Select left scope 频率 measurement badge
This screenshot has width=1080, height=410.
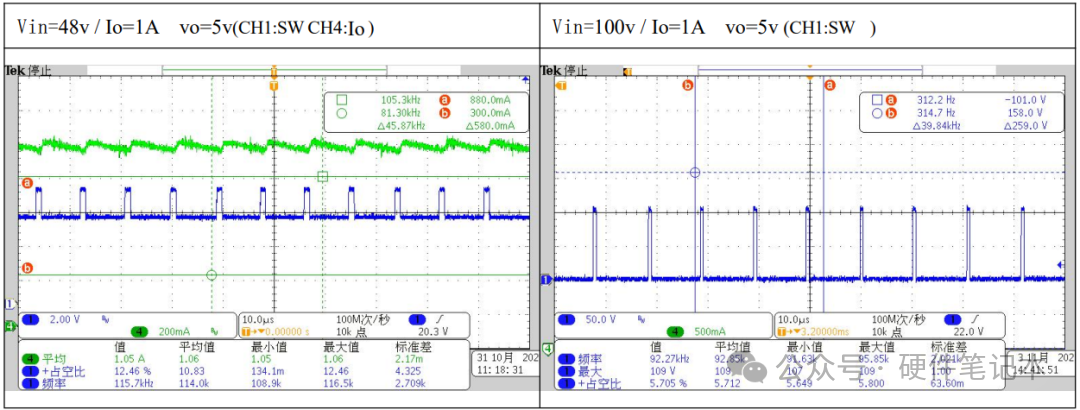[30, 384]
